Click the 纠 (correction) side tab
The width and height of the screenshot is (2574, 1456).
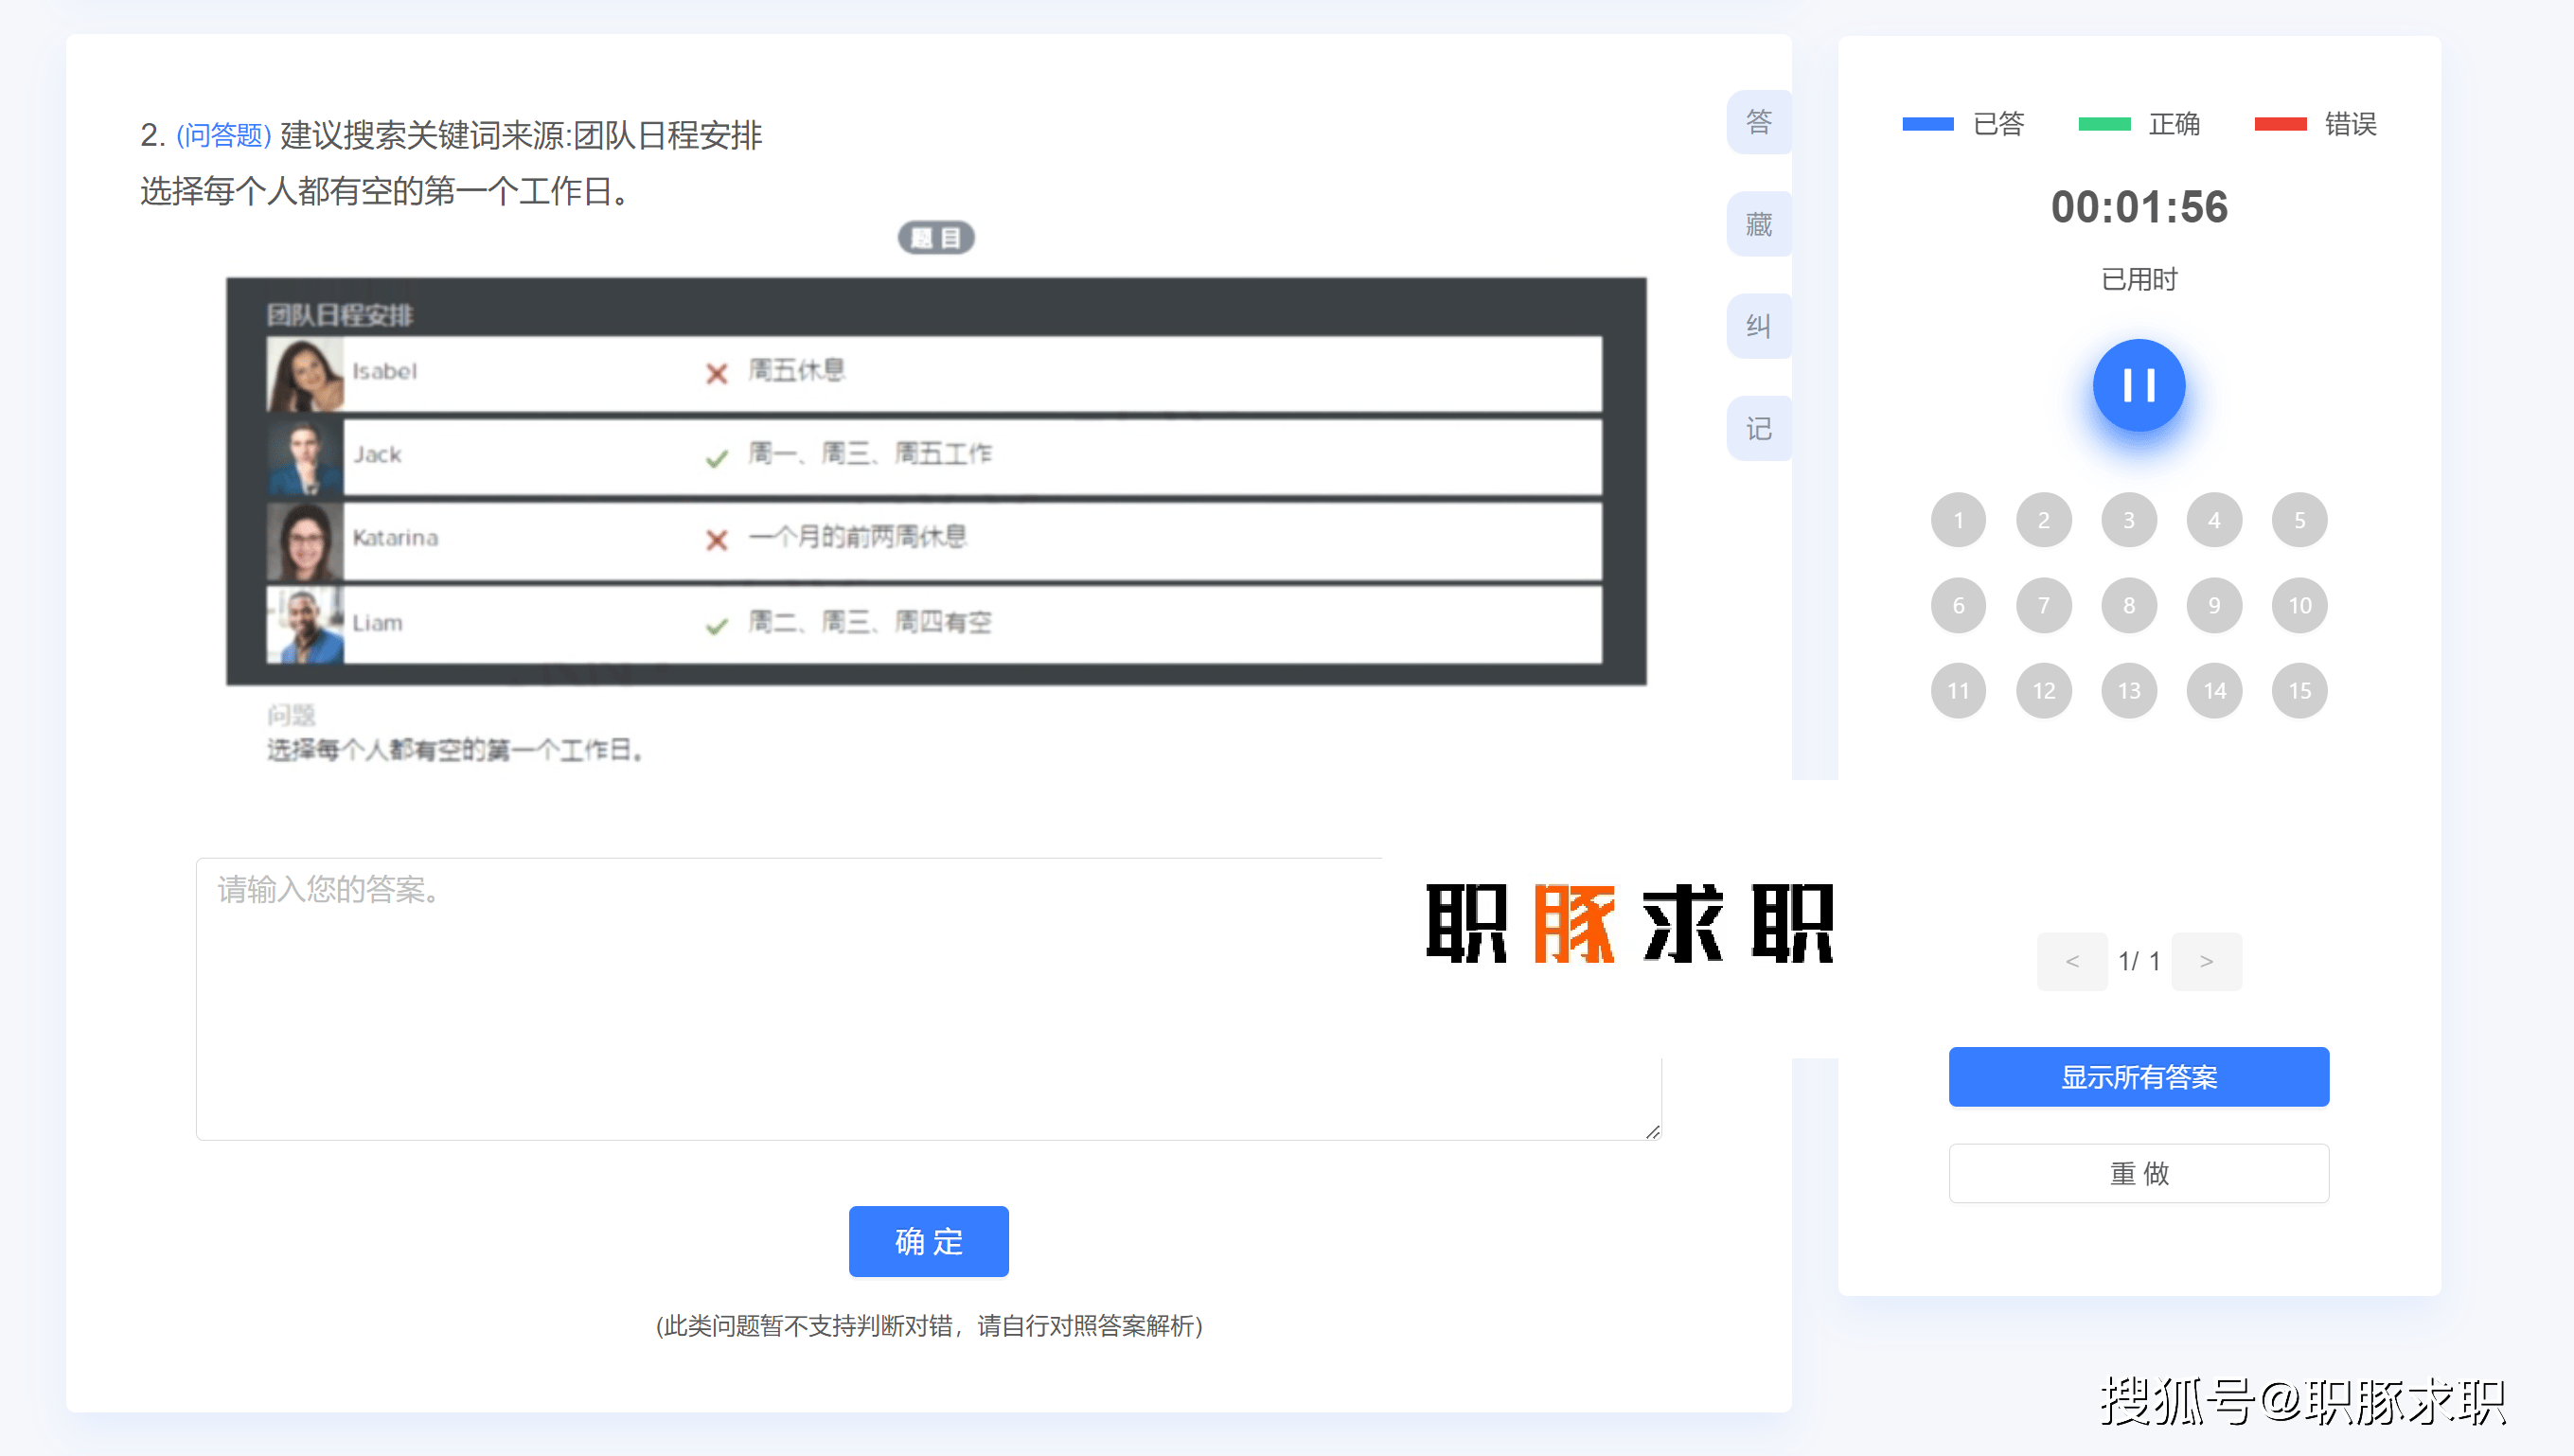tap(1758, 326)
